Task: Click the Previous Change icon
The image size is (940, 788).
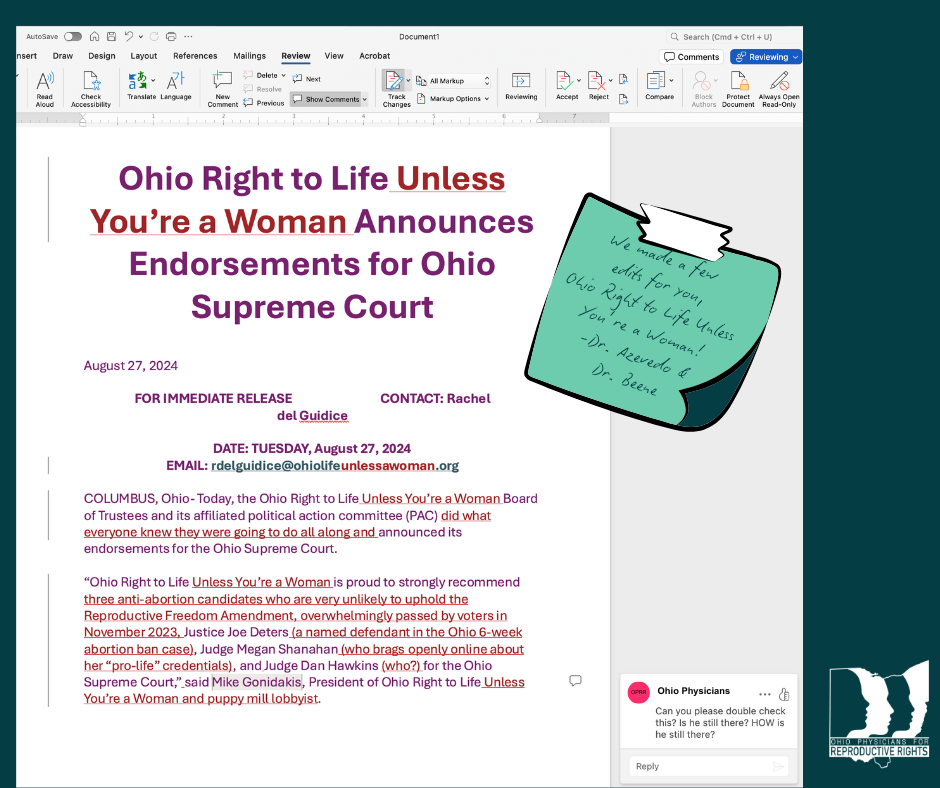Action: pos(623,79)
